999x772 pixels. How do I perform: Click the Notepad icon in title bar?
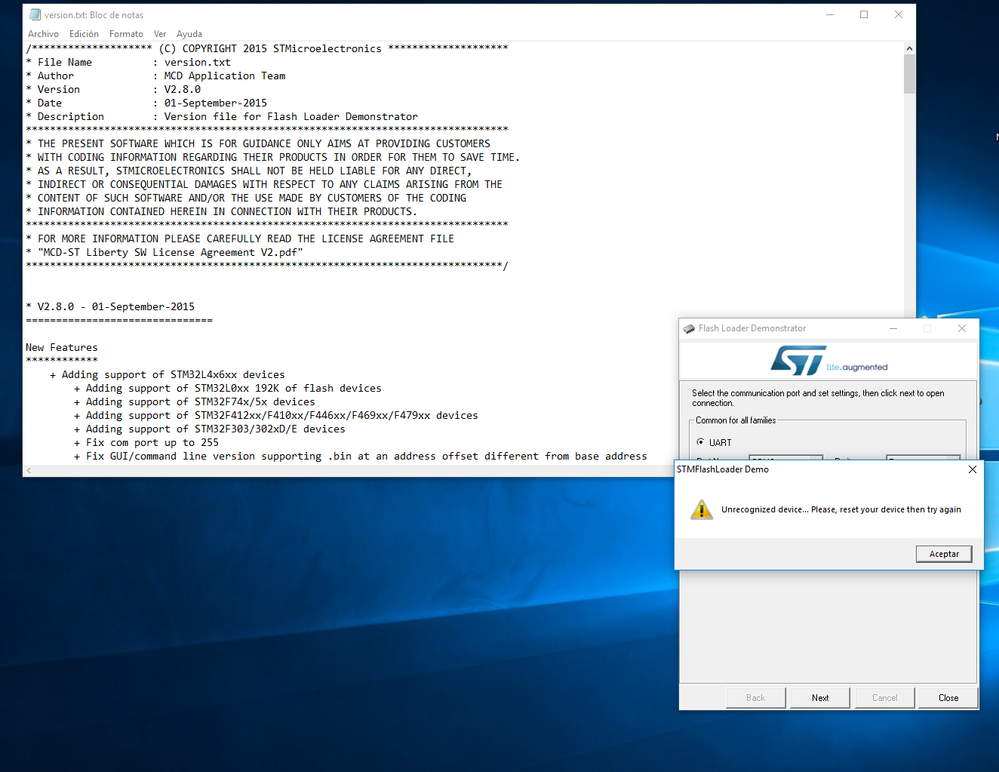35,15
